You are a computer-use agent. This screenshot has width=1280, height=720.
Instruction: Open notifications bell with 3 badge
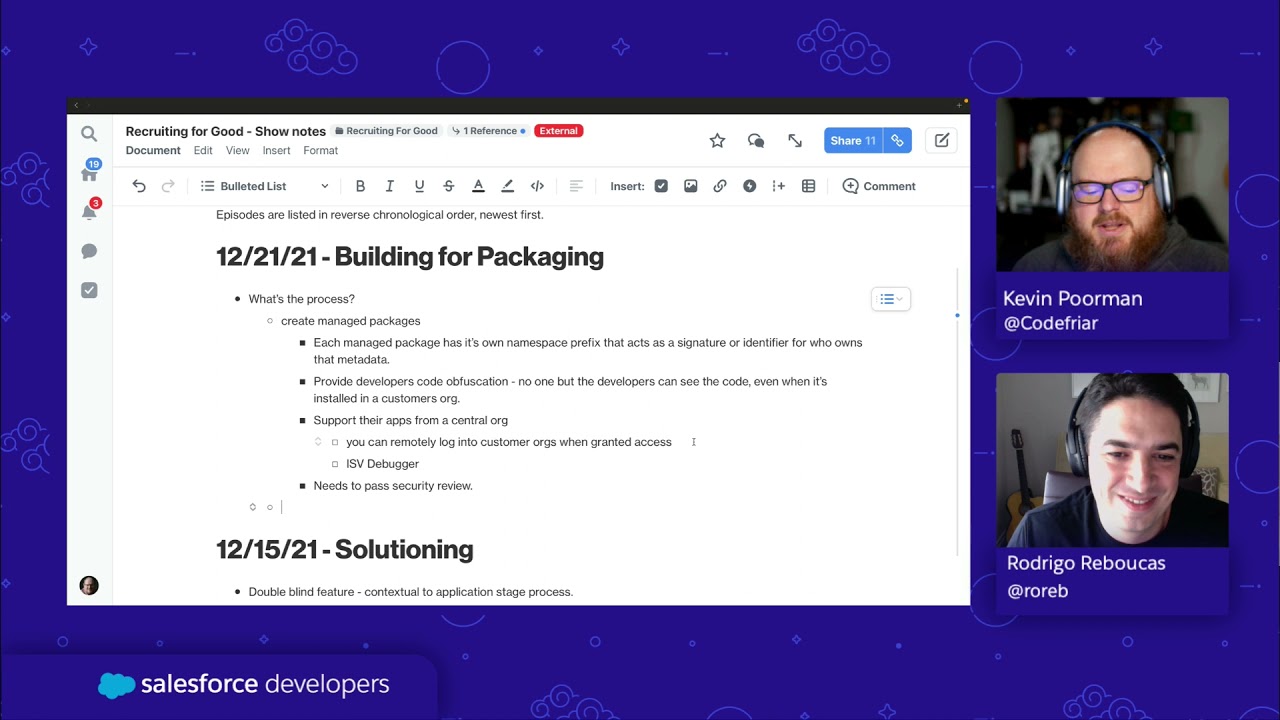point(90,210)
